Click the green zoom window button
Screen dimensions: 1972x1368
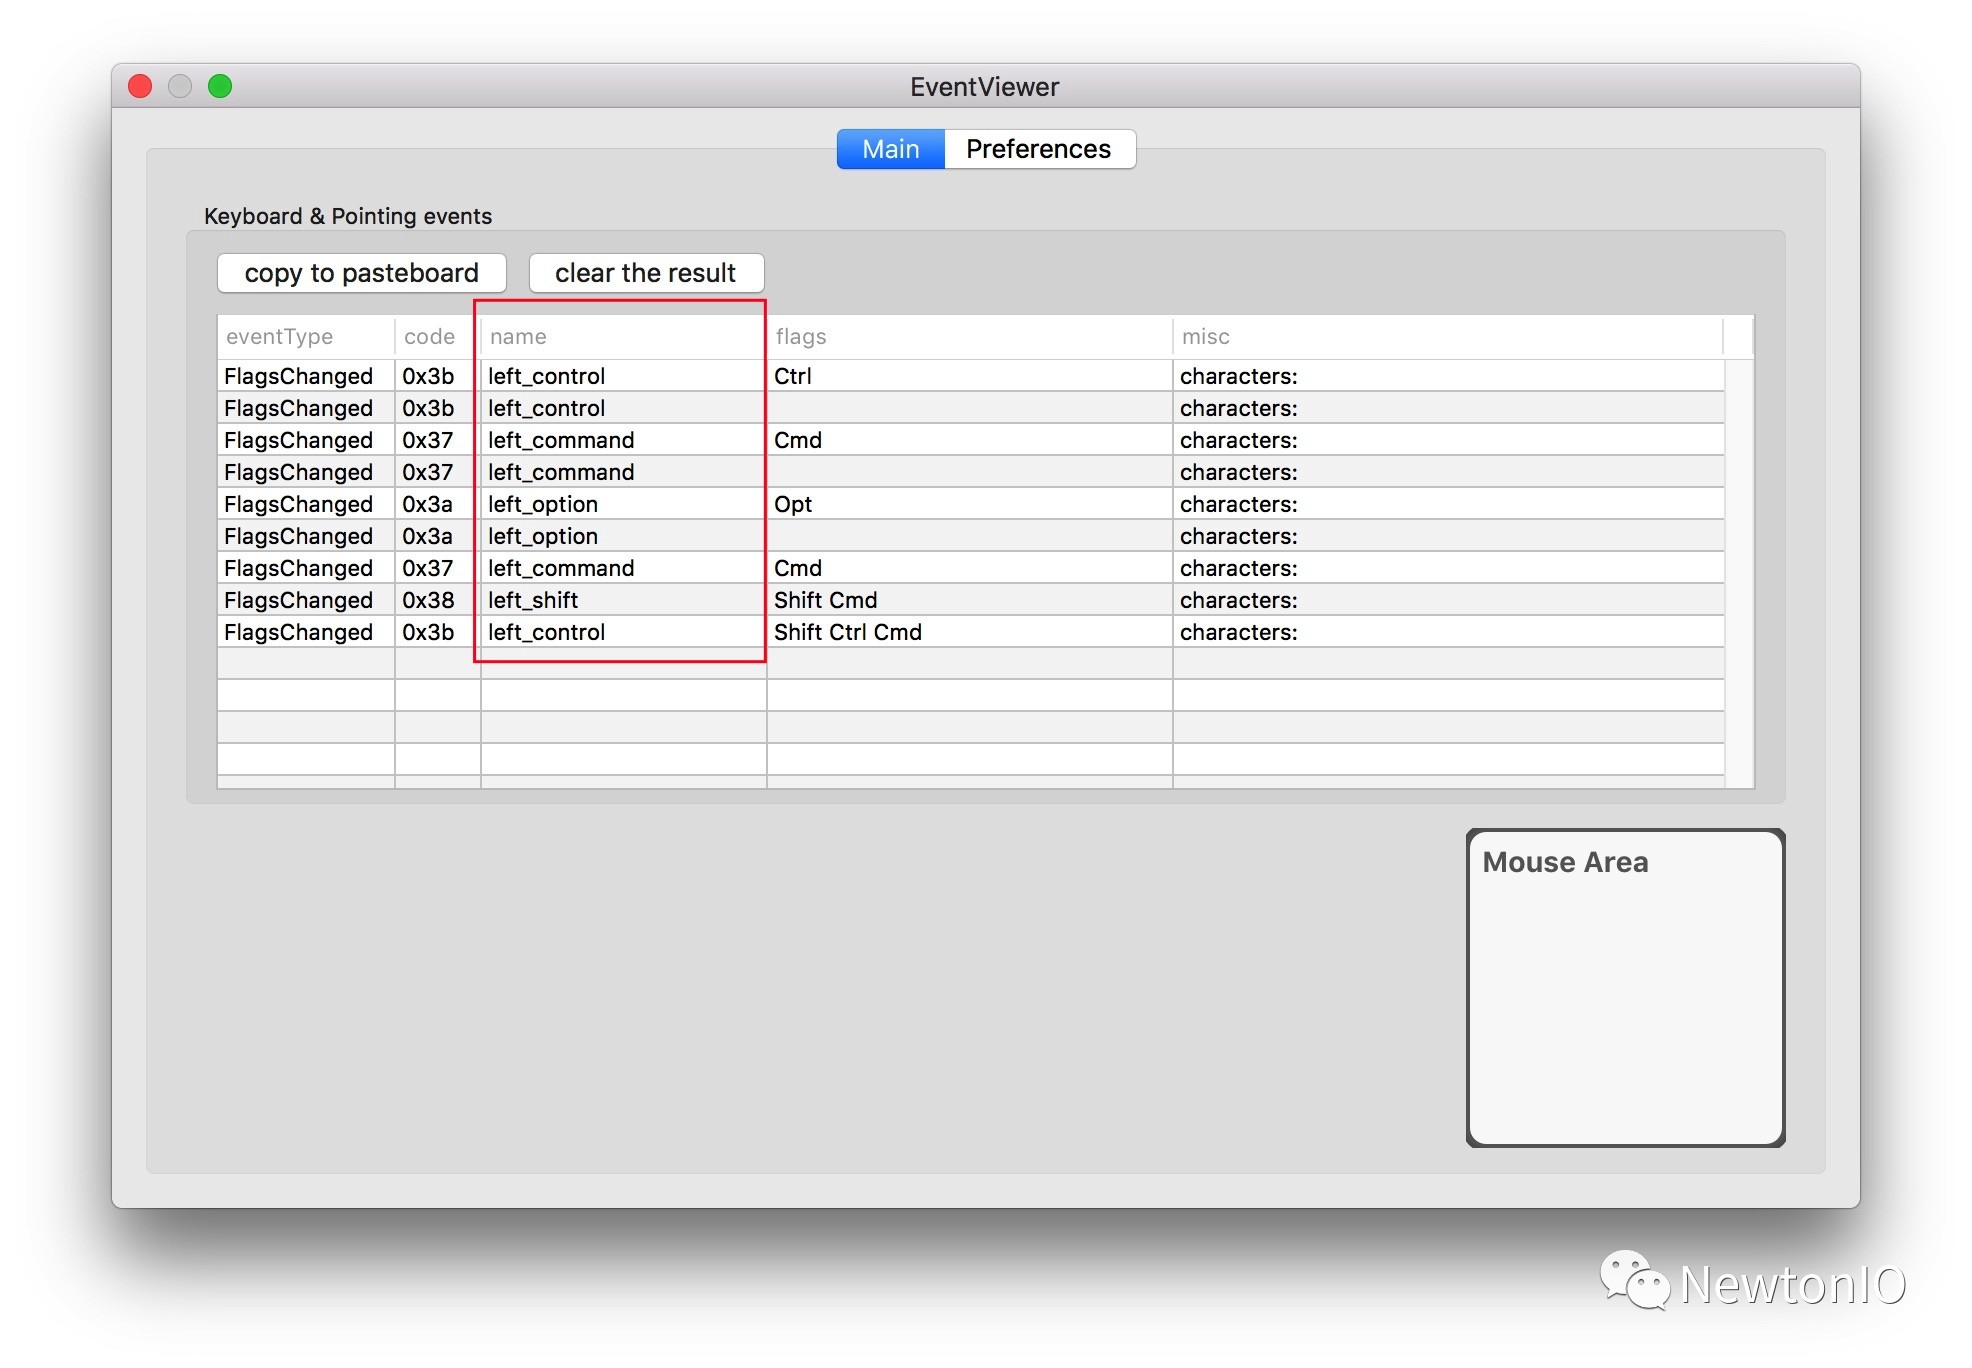pos(220,87)
